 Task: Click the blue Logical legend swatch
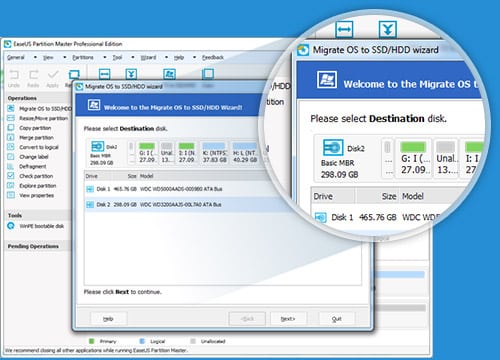[x=142, y=341]
